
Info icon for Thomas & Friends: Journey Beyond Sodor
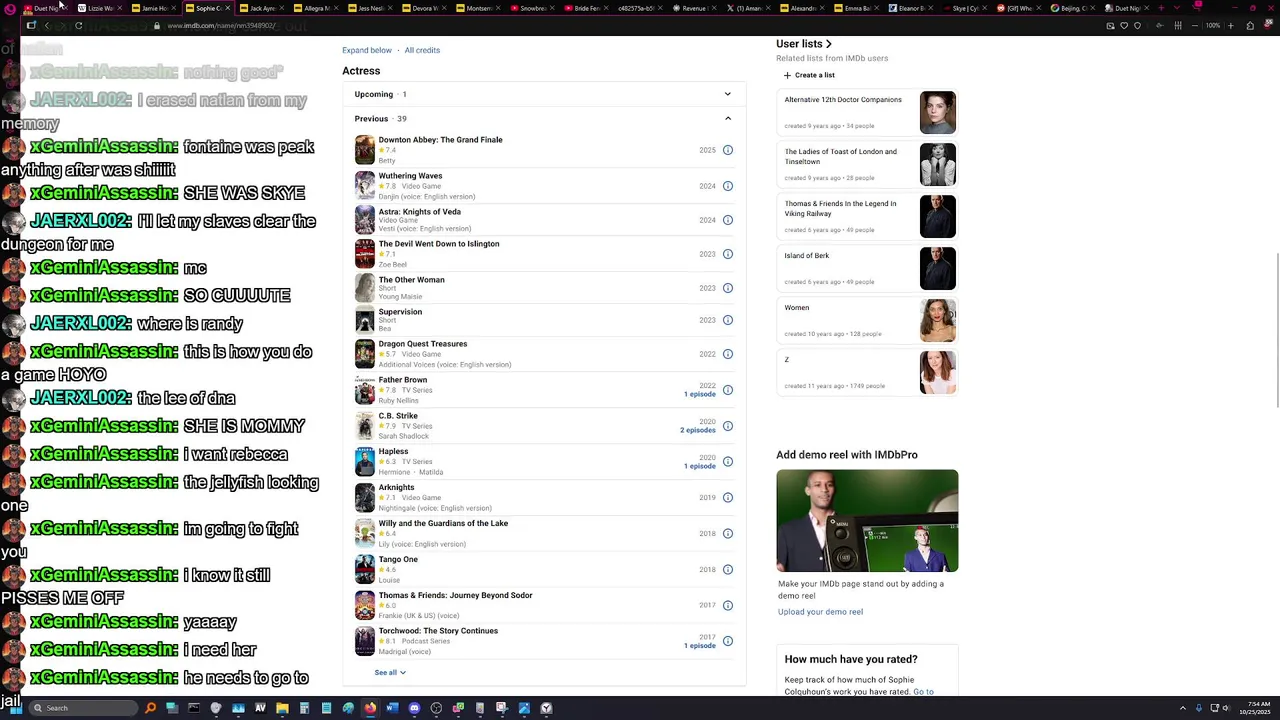tap(728, 606)
